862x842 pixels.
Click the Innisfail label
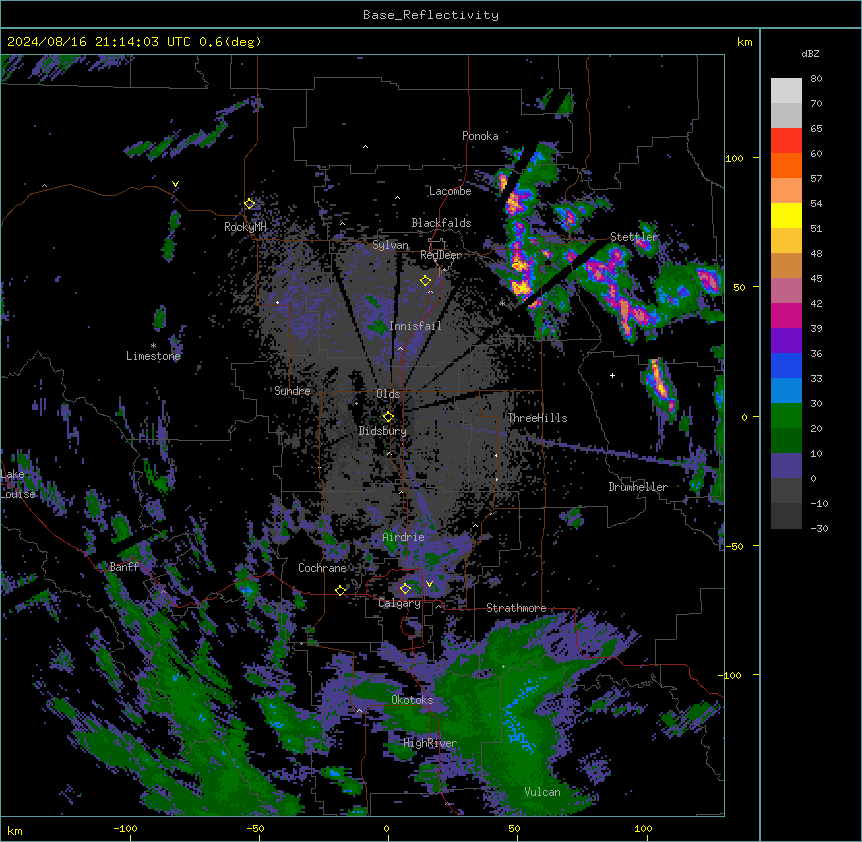[x=415, y=326]
